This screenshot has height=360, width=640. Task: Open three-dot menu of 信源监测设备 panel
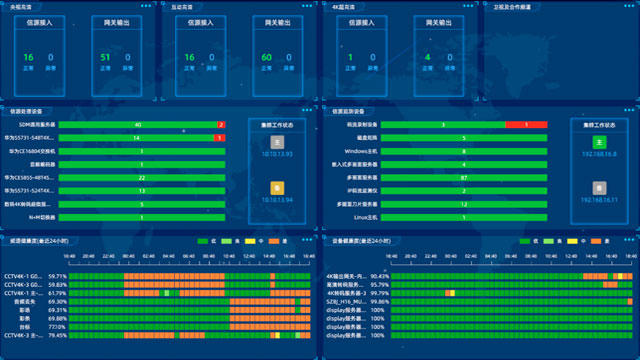[x=629, y=110]
